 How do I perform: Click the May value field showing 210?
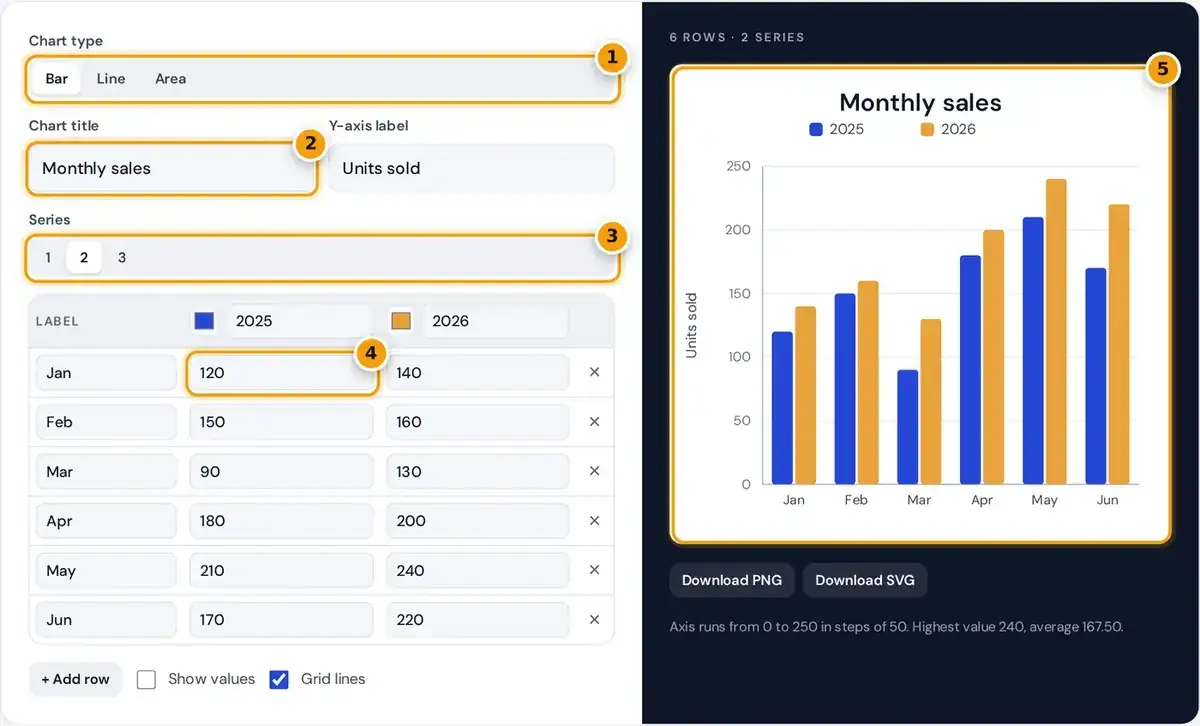tap(282, 571)
